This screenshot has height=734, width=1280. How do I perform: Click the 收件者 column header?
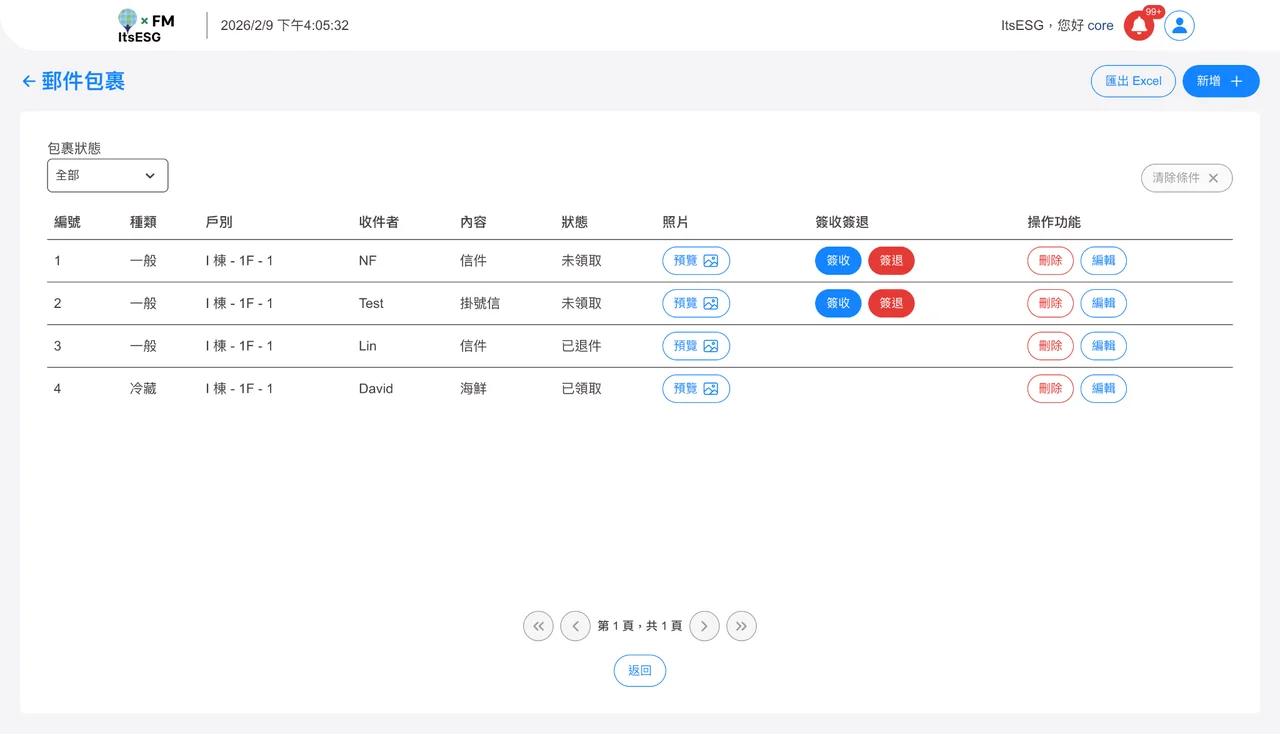click(x=379, y=222)
